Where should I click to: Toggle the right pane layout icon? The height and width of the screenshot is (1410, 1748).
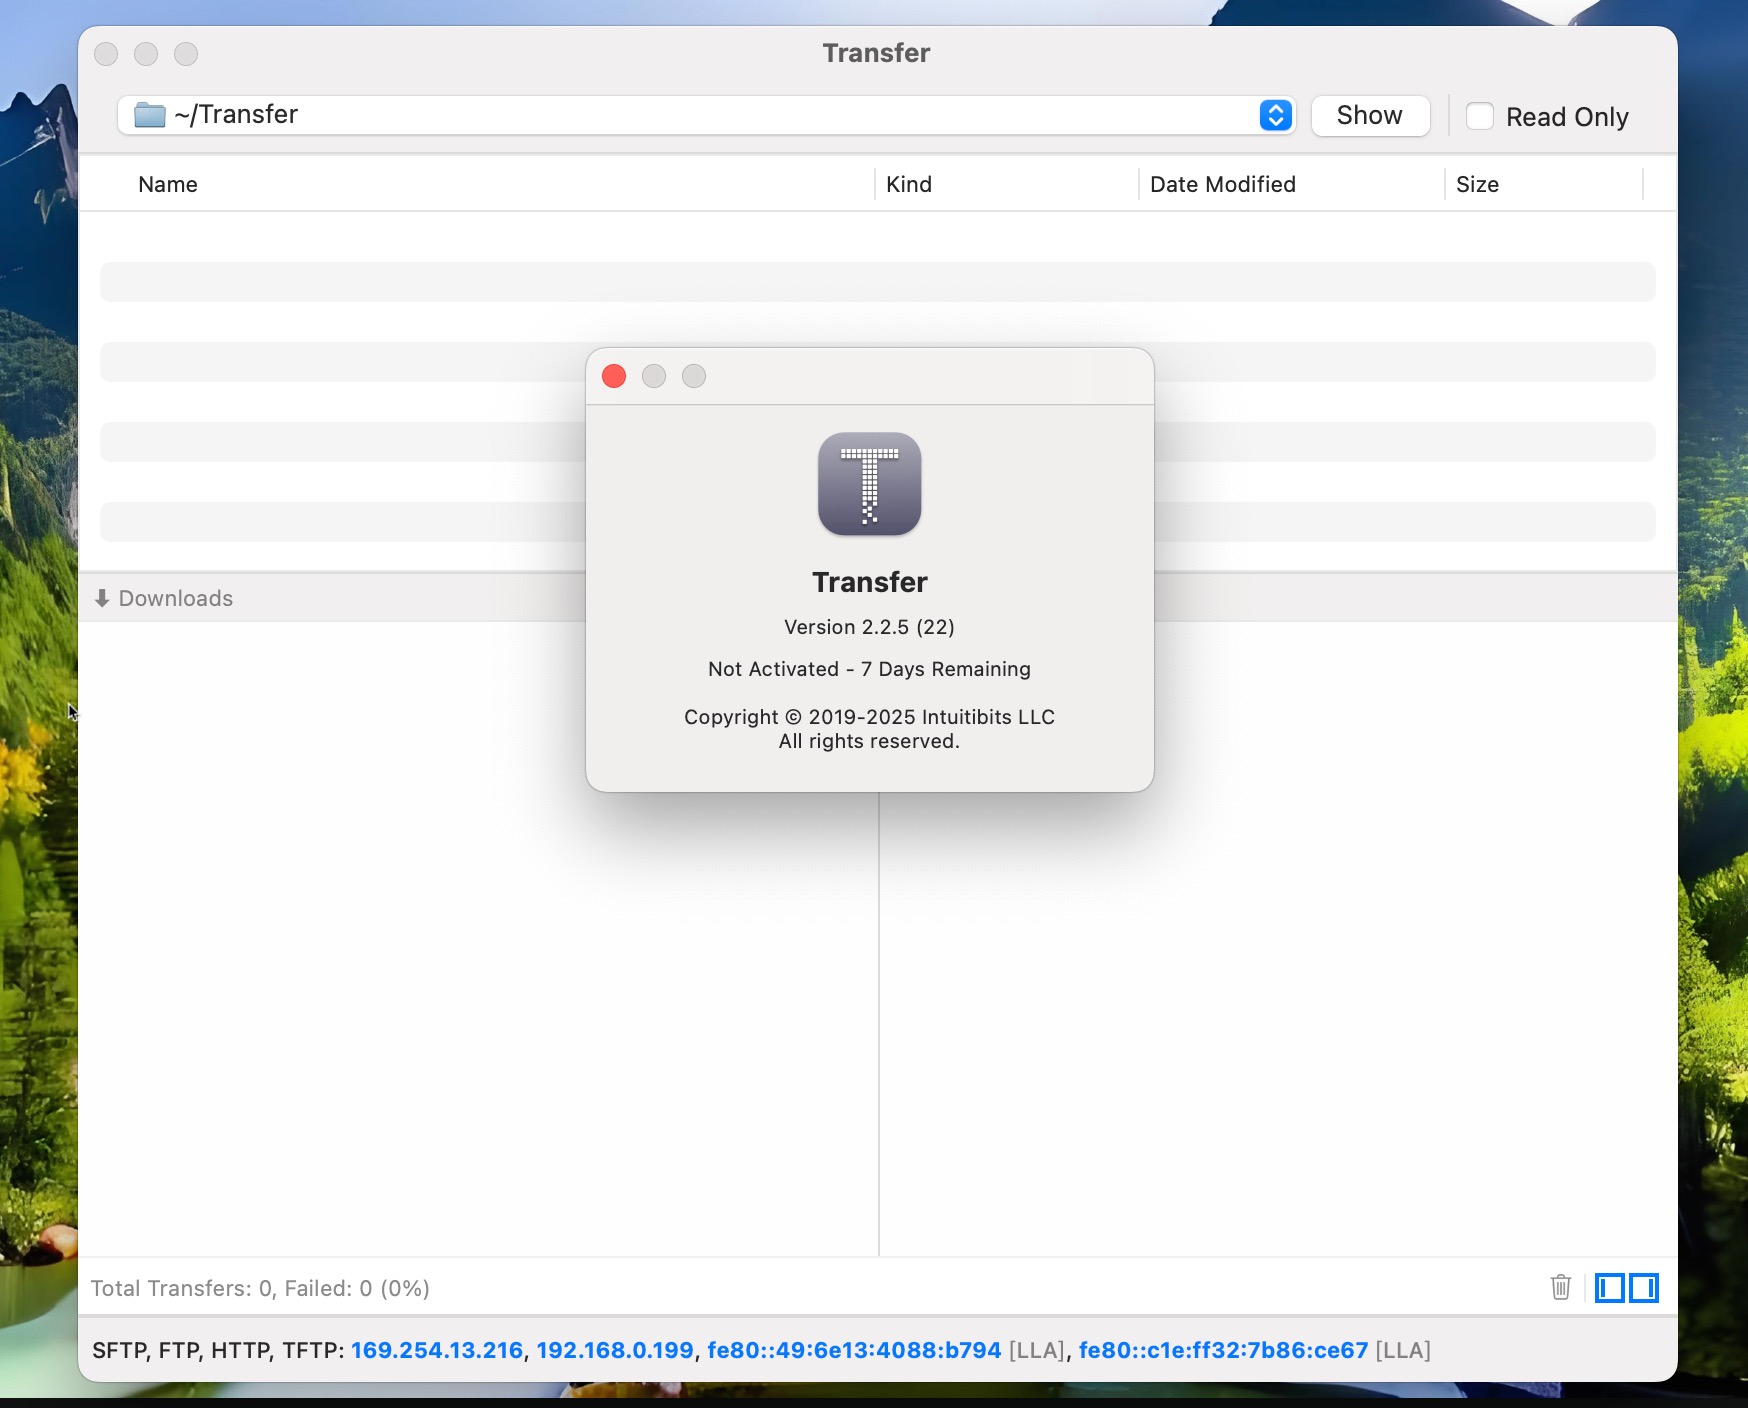pyautogui.click(x=1644, y=1287)
